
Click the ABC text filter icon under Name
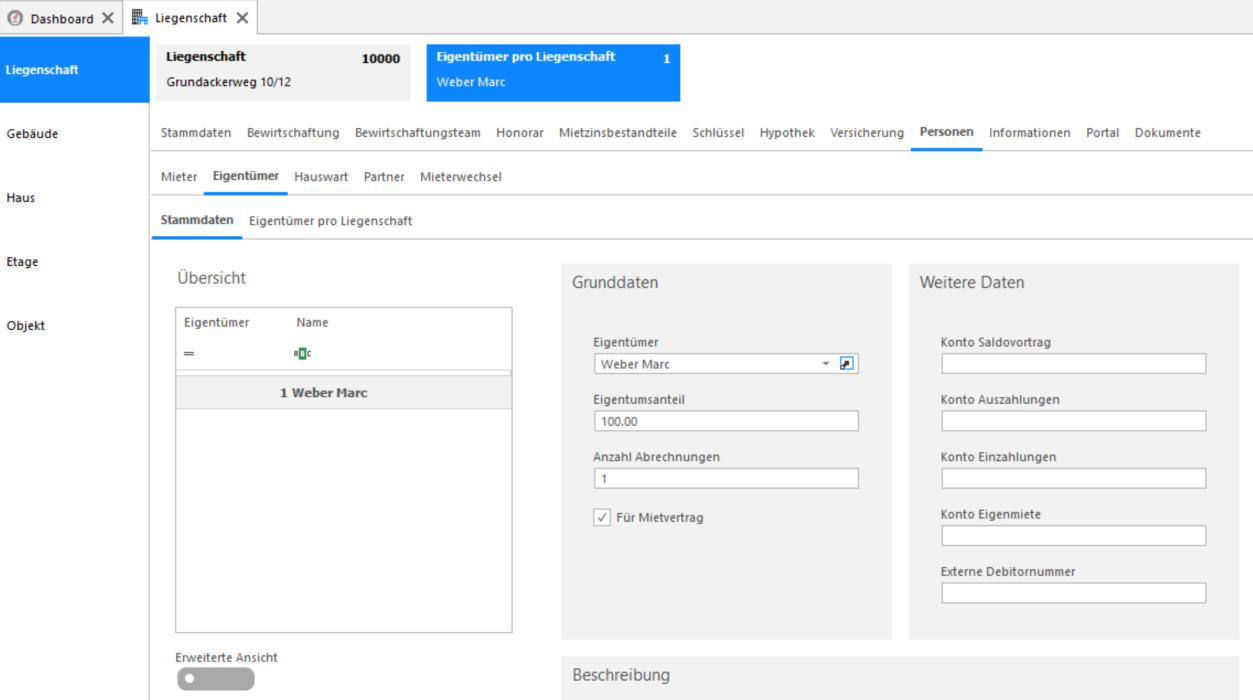point(302,353)
